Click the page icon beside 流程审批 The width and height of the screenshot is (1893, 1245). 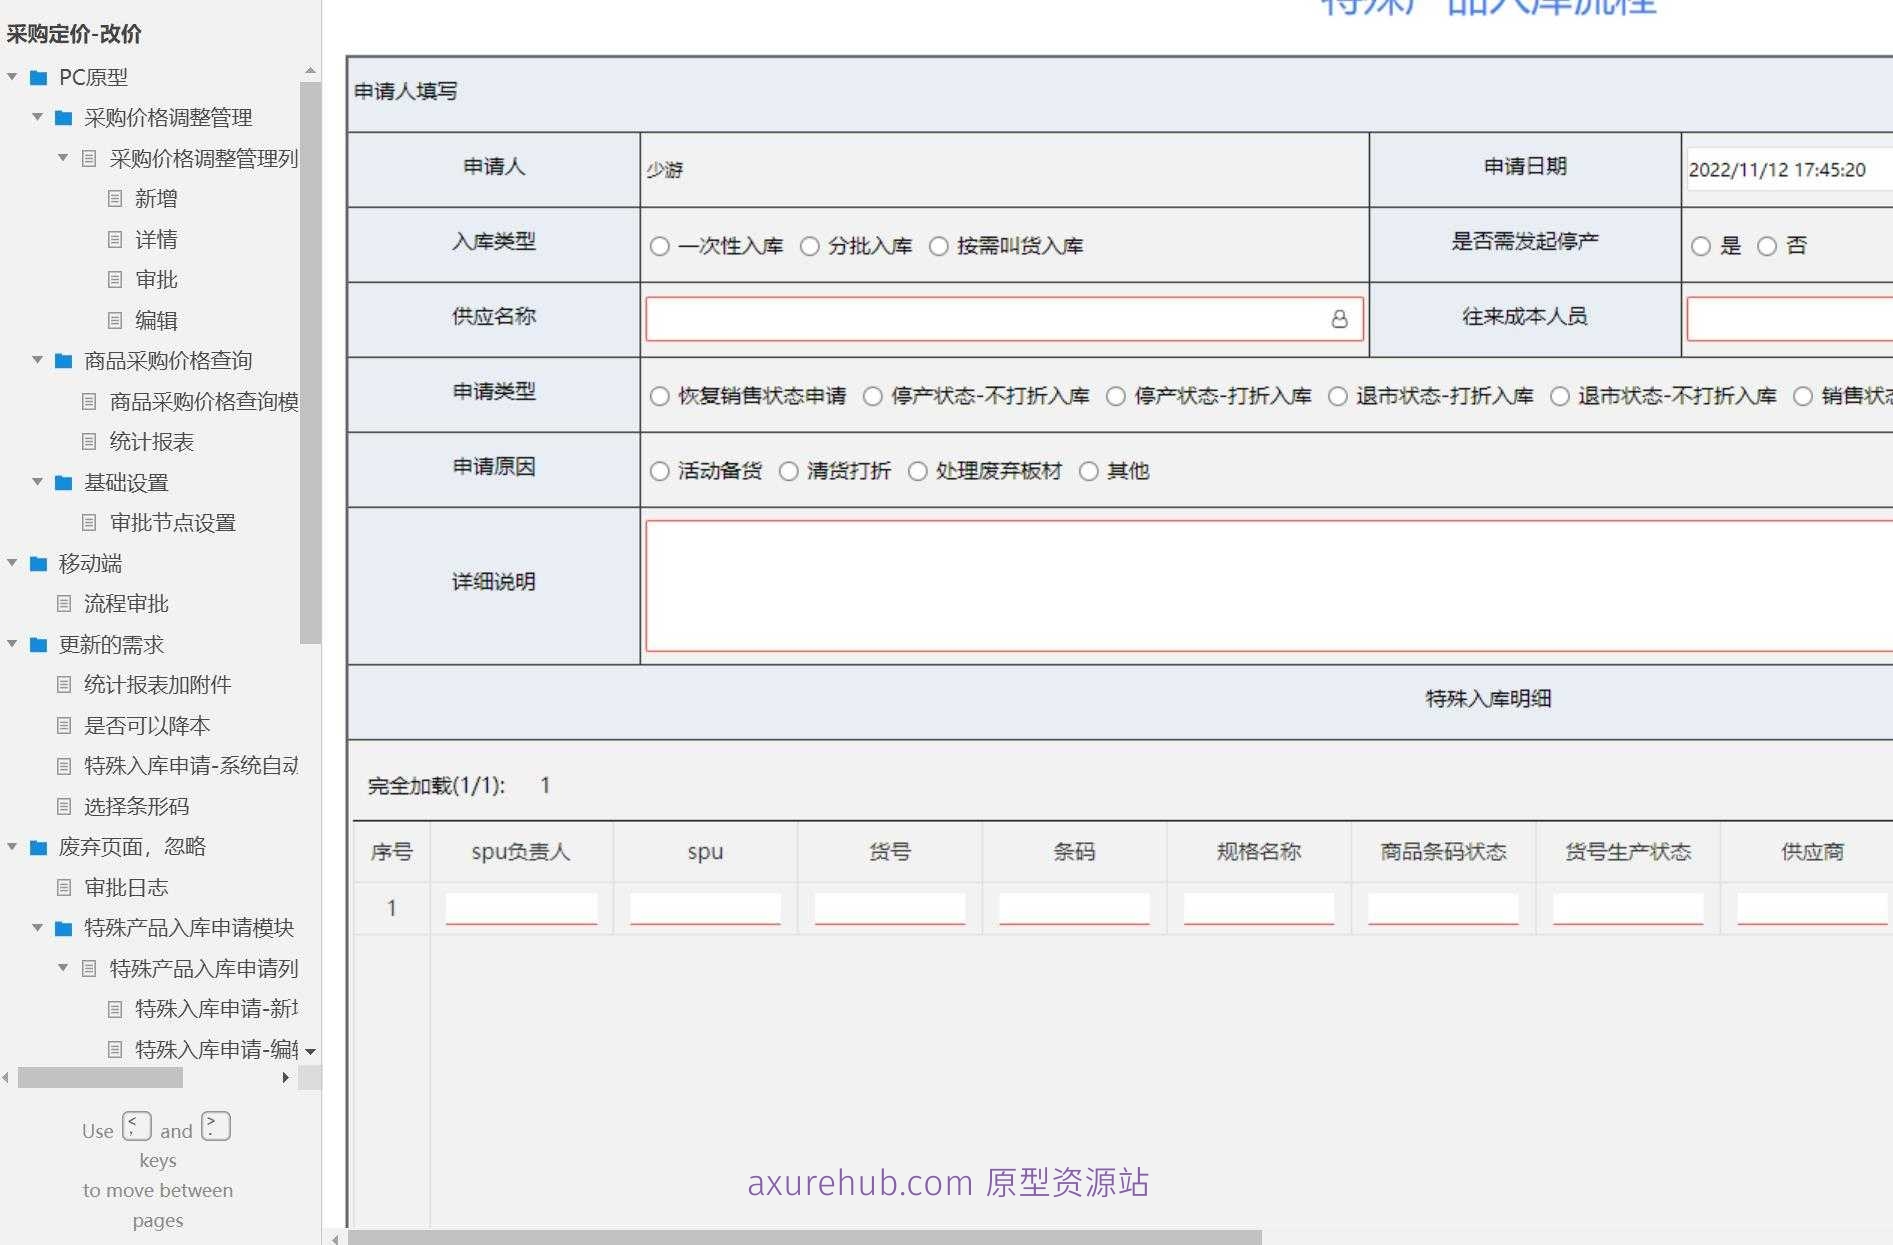point(63,604)
